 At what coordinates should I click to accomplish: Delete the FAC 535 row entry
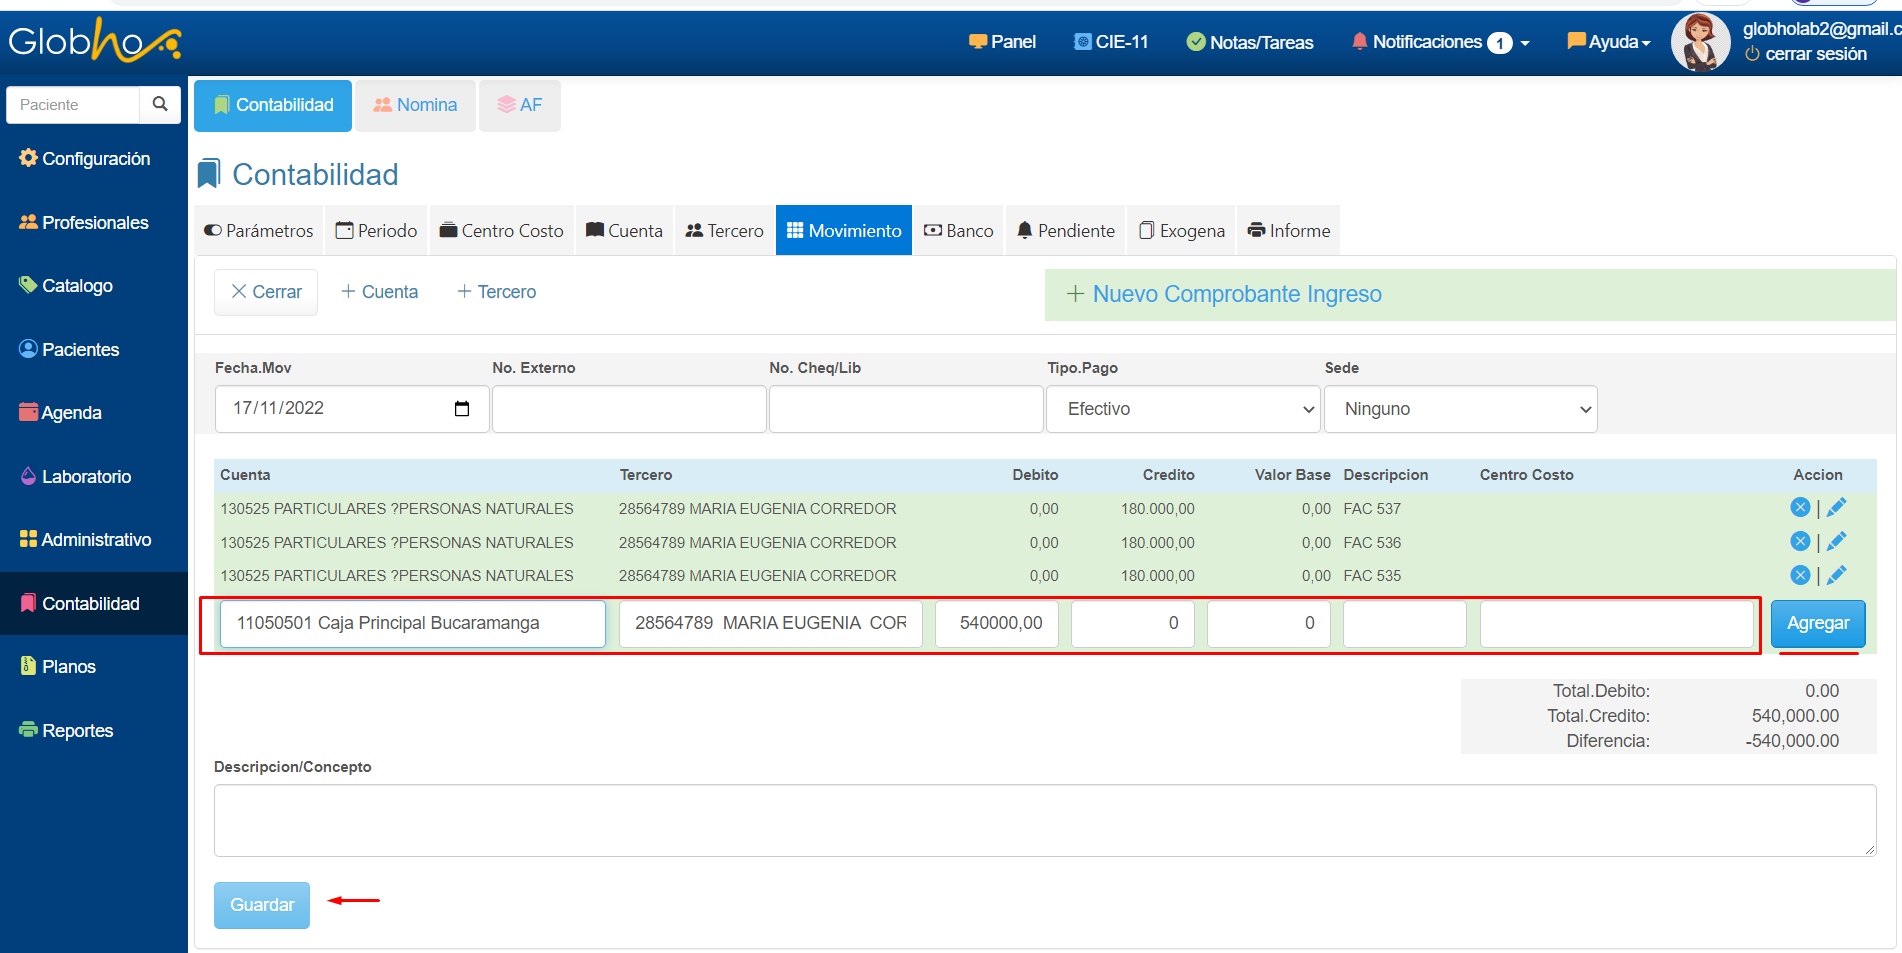(x=1799, y=576)
